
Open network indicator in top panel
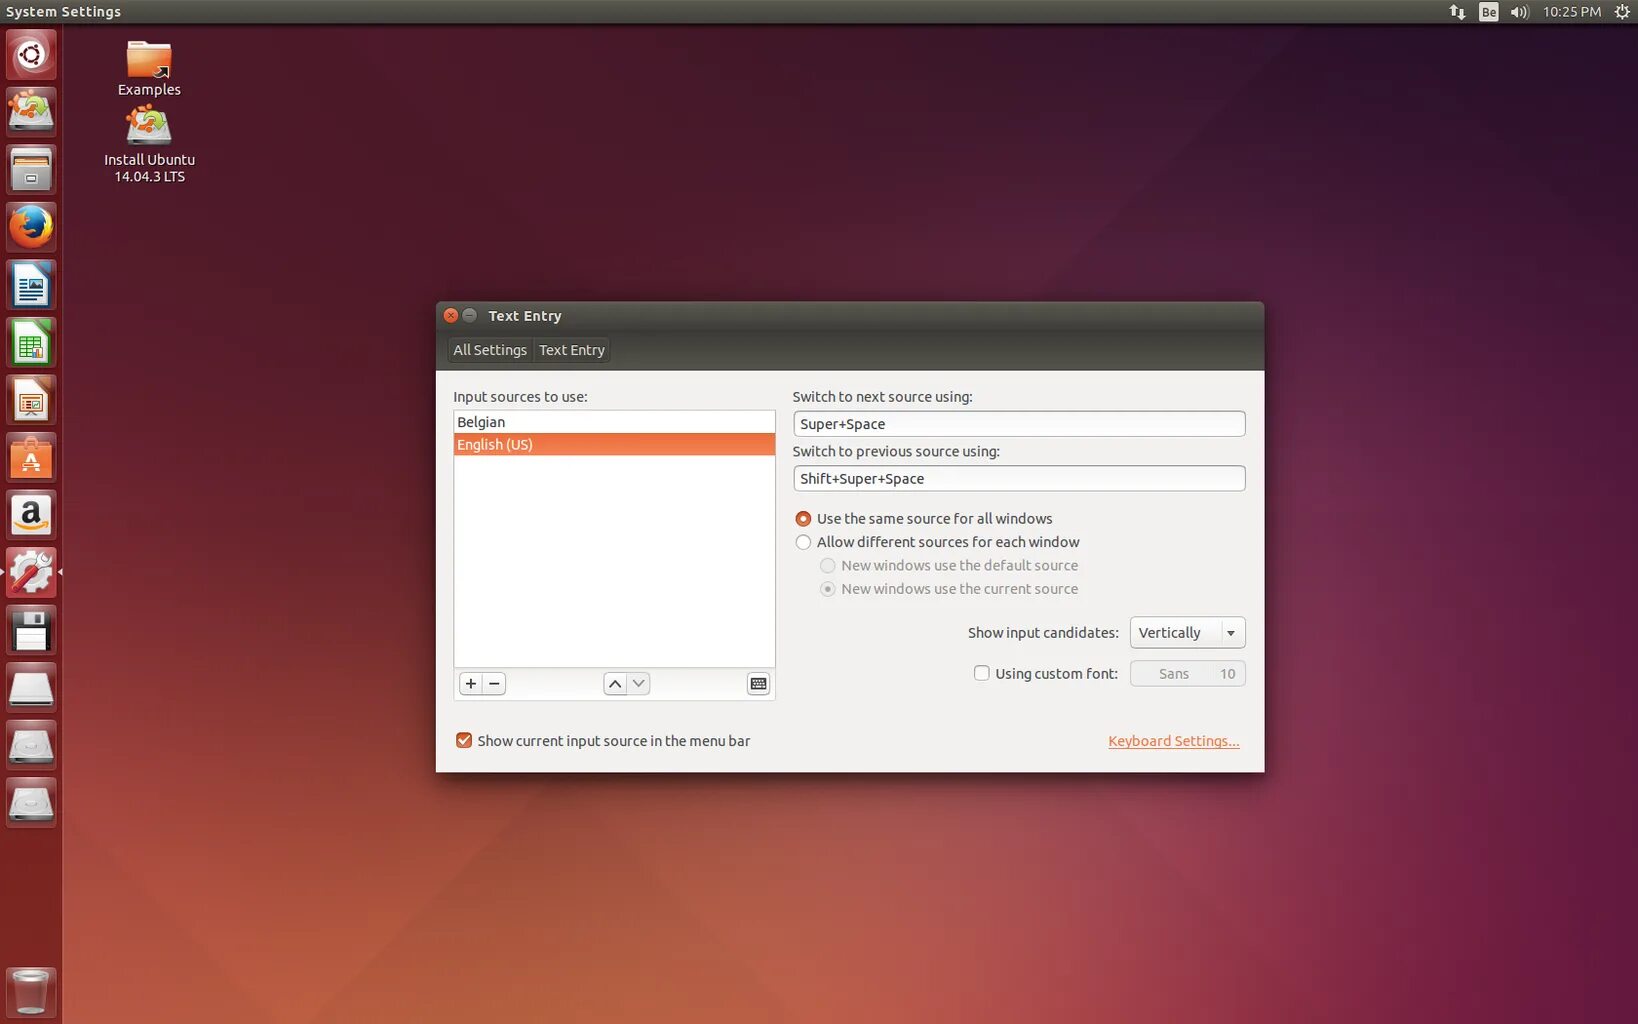coord(1457,12)
